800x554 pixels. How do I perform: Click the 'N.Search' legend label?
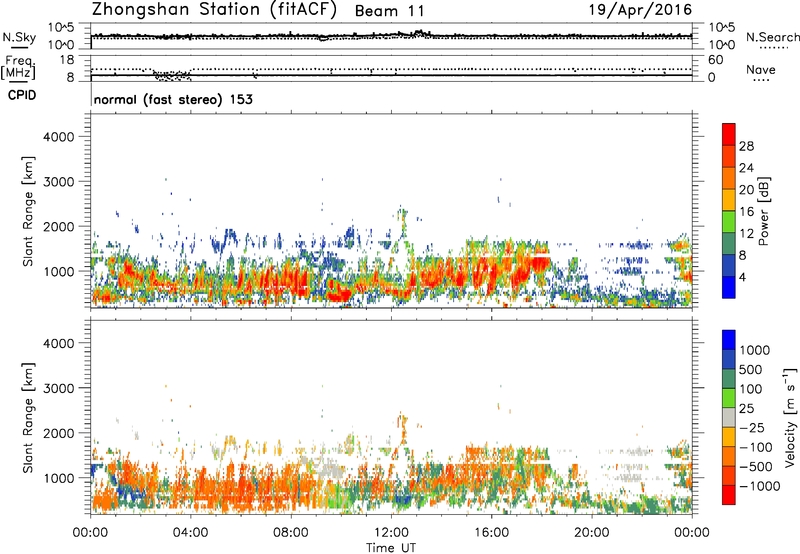click(x=772, y=37)
